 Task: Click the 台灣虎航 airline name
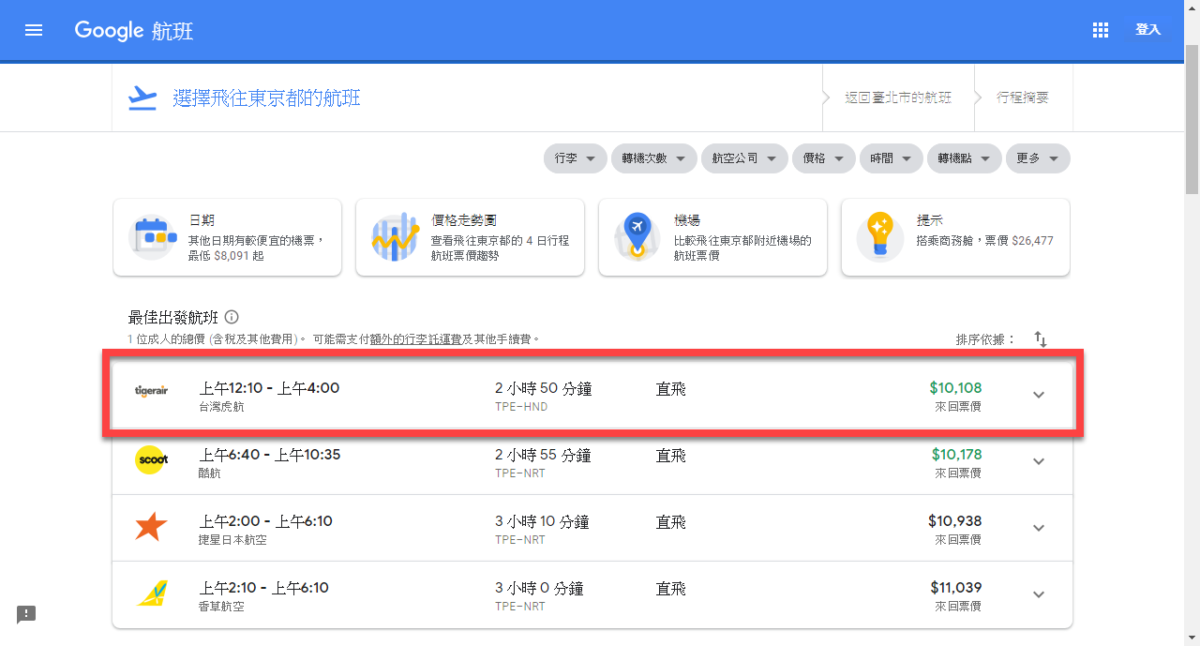click(221, 407)
